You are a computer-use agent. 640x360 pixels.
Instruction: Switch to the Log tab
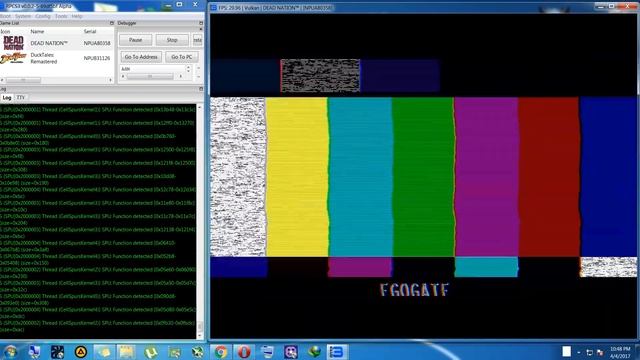pyautogui.click(x=7, y=98)
